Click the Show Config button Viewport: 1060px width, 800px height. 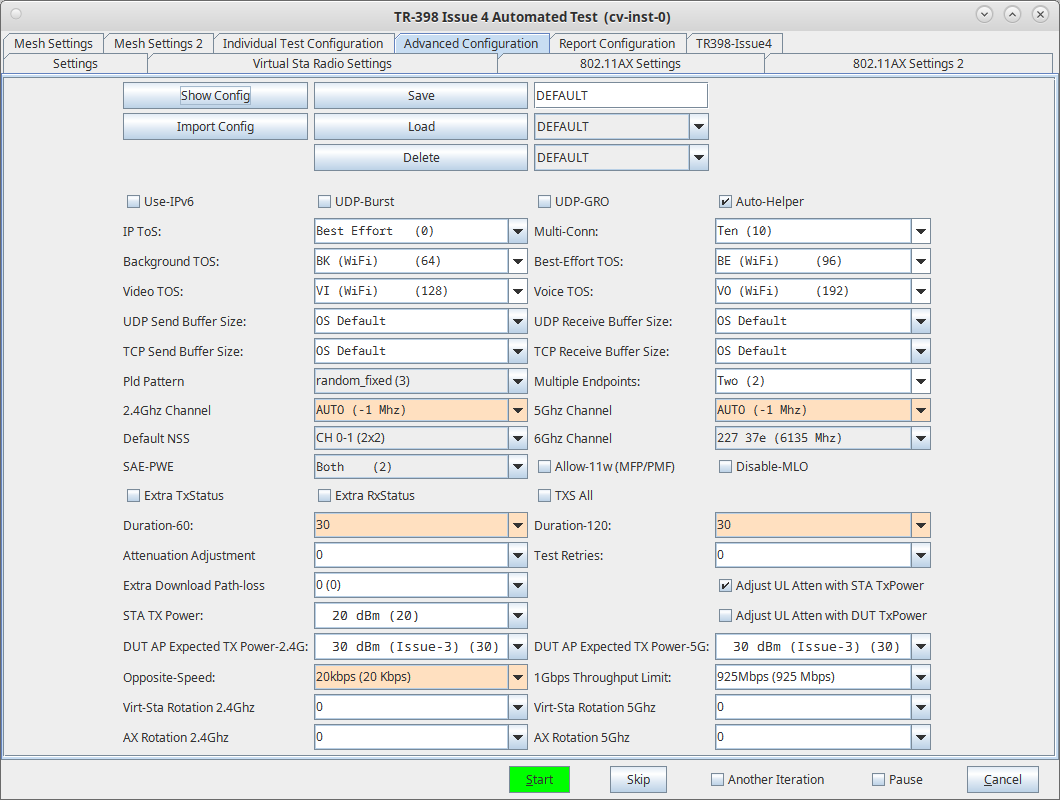tap(215, 95)
